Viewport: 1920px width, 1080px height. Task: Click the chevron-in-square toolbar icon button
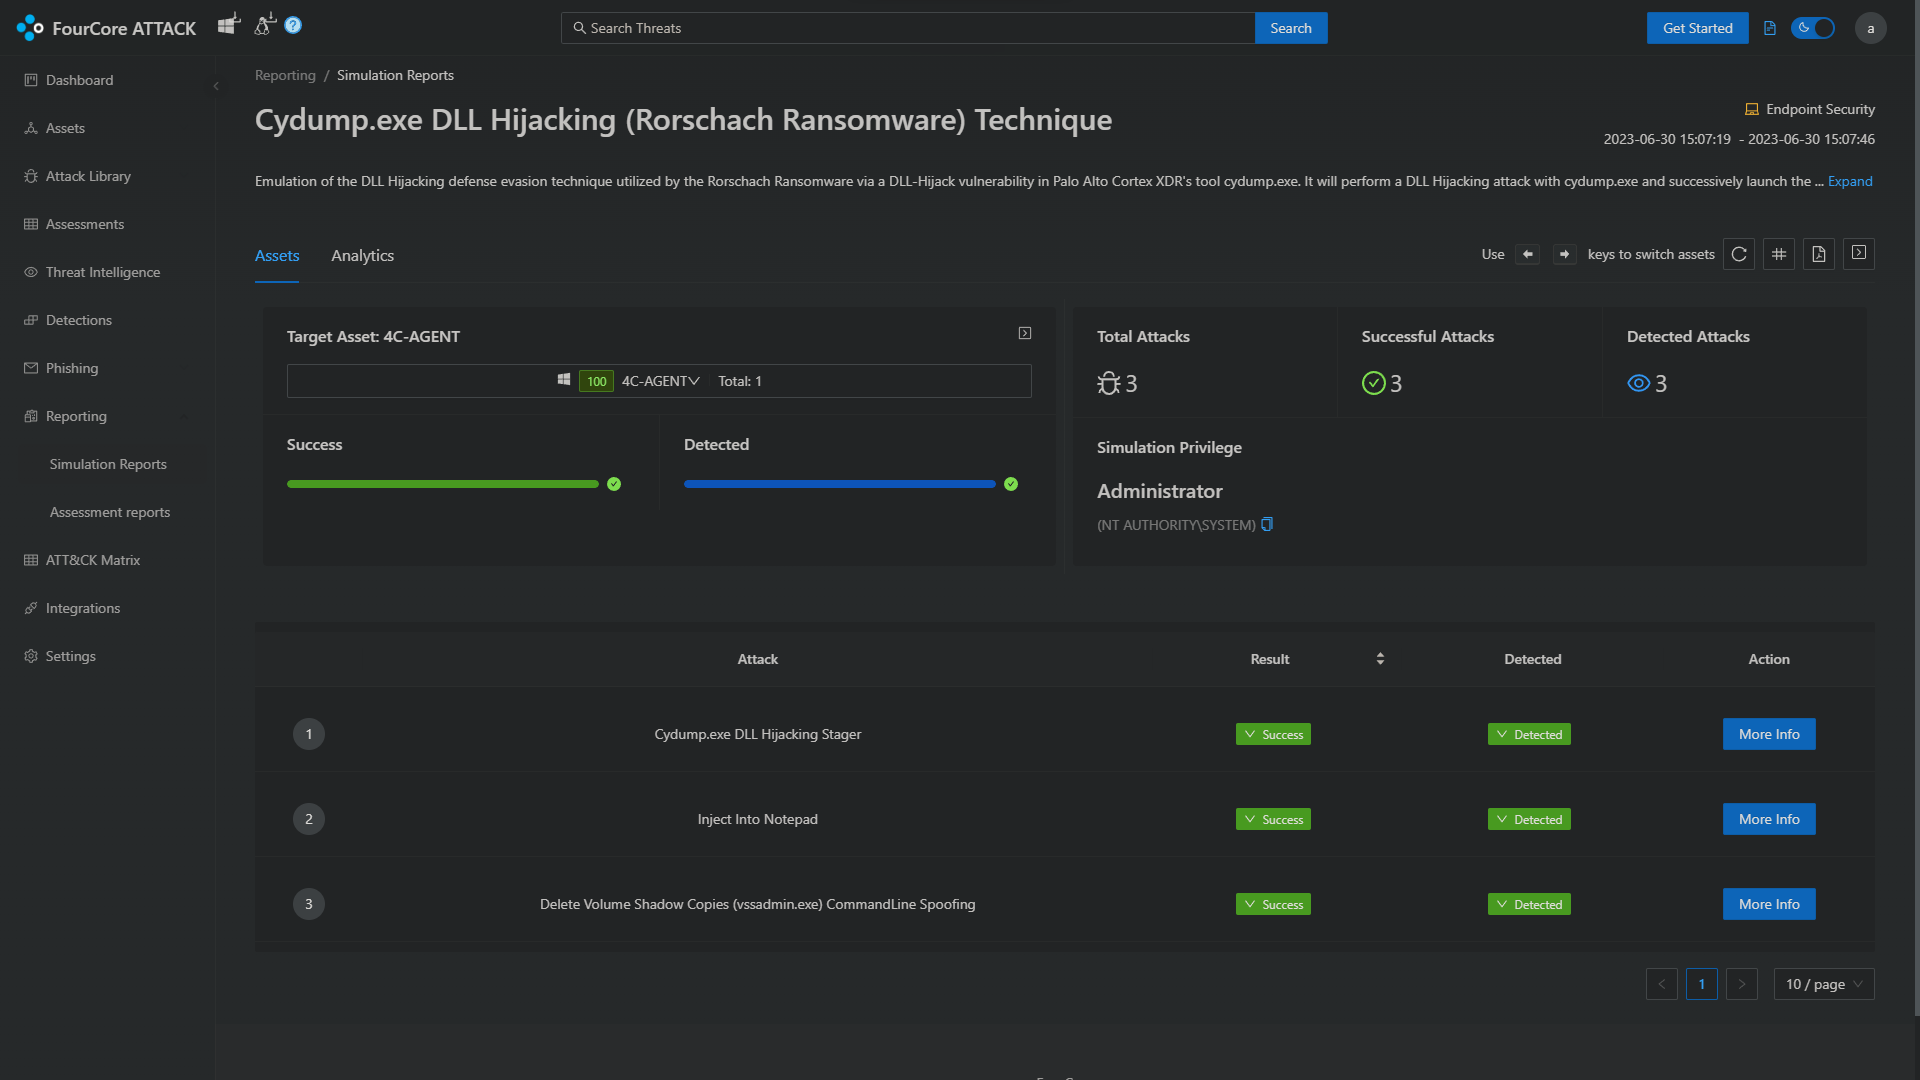[x=1859, y=253]
